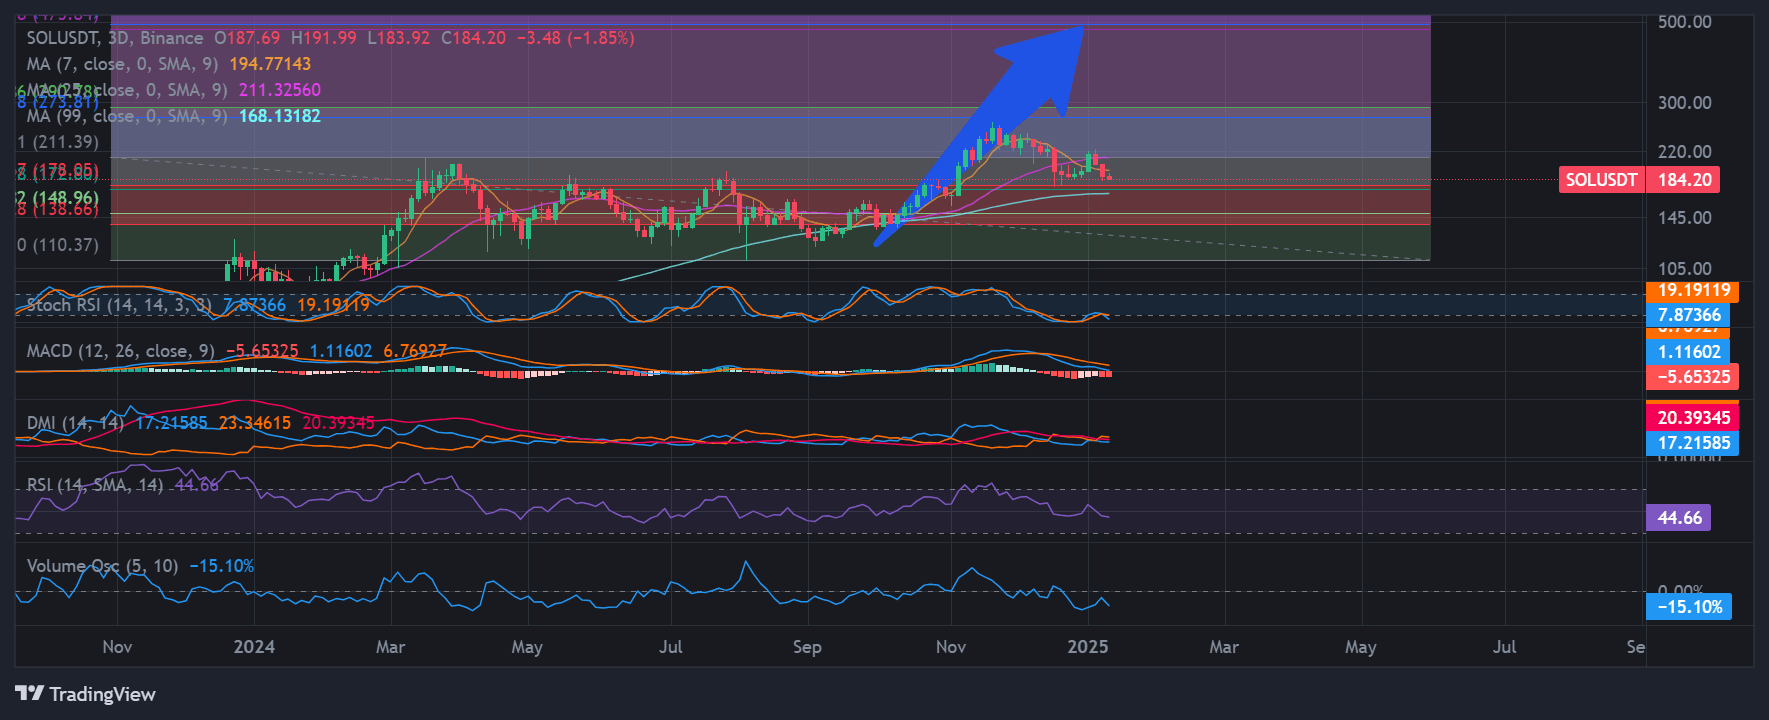Open the RSI (14, SMA, 14) legend
This screenshot has width=1769, height=720.
point(95,485)
